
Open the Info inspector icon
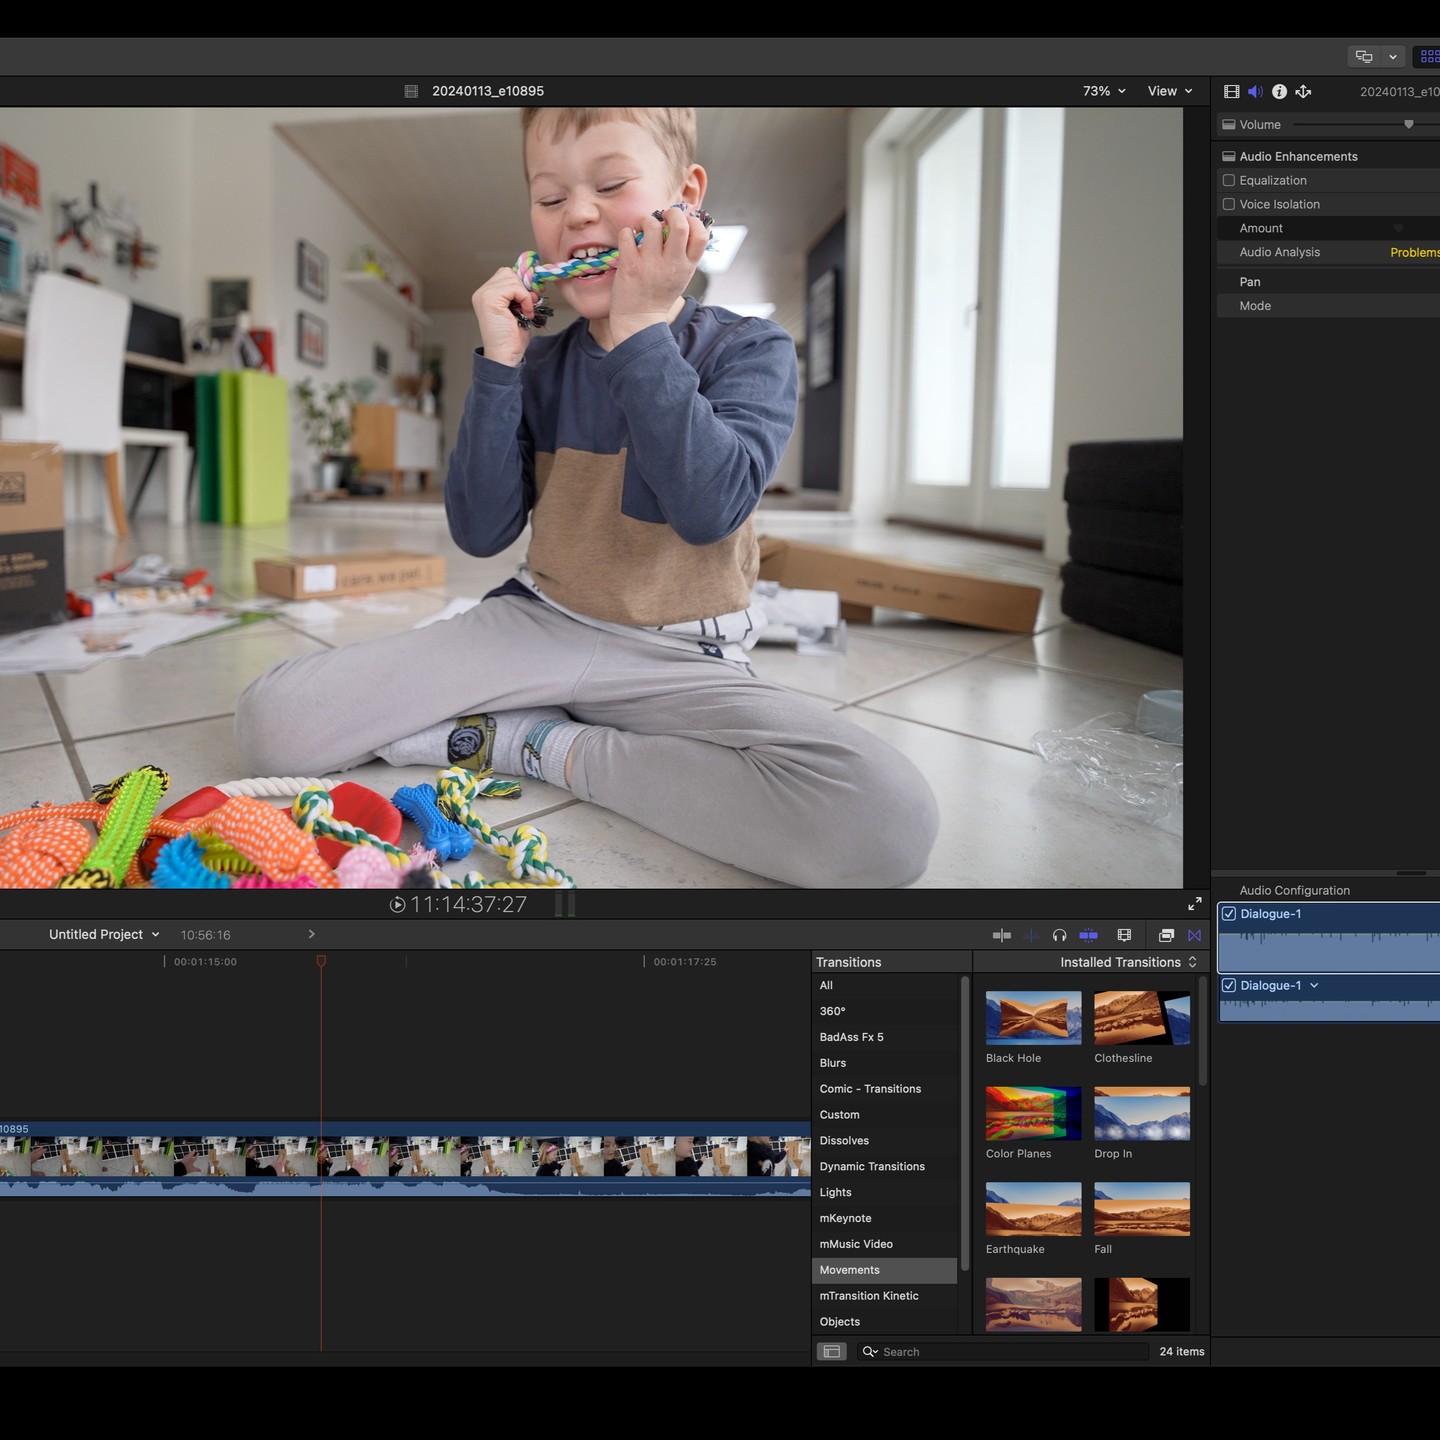click(x=1279, y=91)
